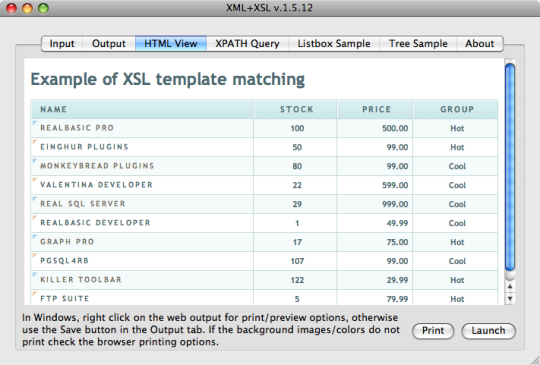Screen dimensions: 540x365
Task: Show the Tree Sample tab
Action: tap(418, 44)
